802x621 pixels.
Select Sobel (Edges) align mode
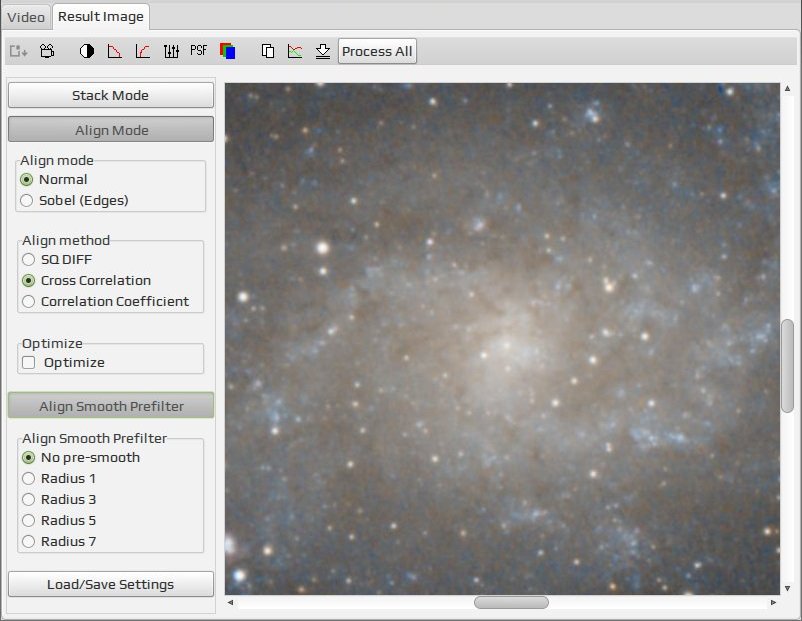pyautogui.click(x=74, y=201)
